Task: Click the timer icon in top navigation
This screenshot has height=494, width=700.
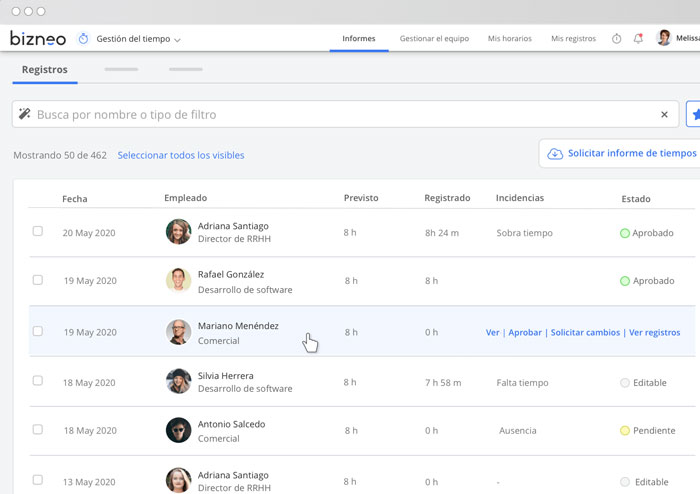Action: coord(616,39)
